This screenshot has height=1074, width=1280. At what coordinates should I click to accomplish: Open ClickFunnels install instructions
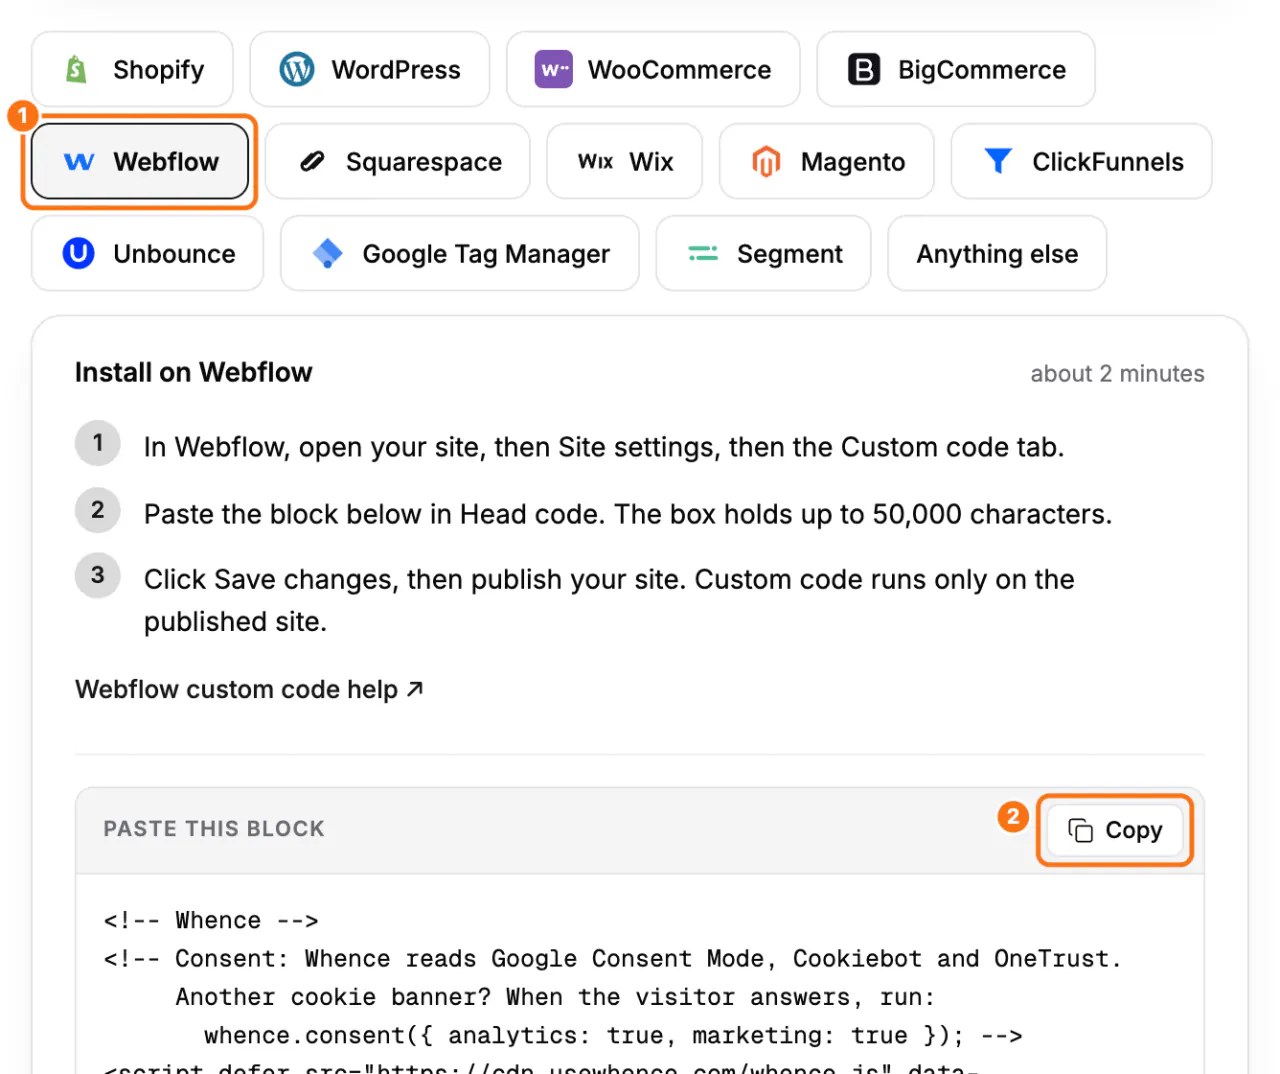tap(1082, 161)
